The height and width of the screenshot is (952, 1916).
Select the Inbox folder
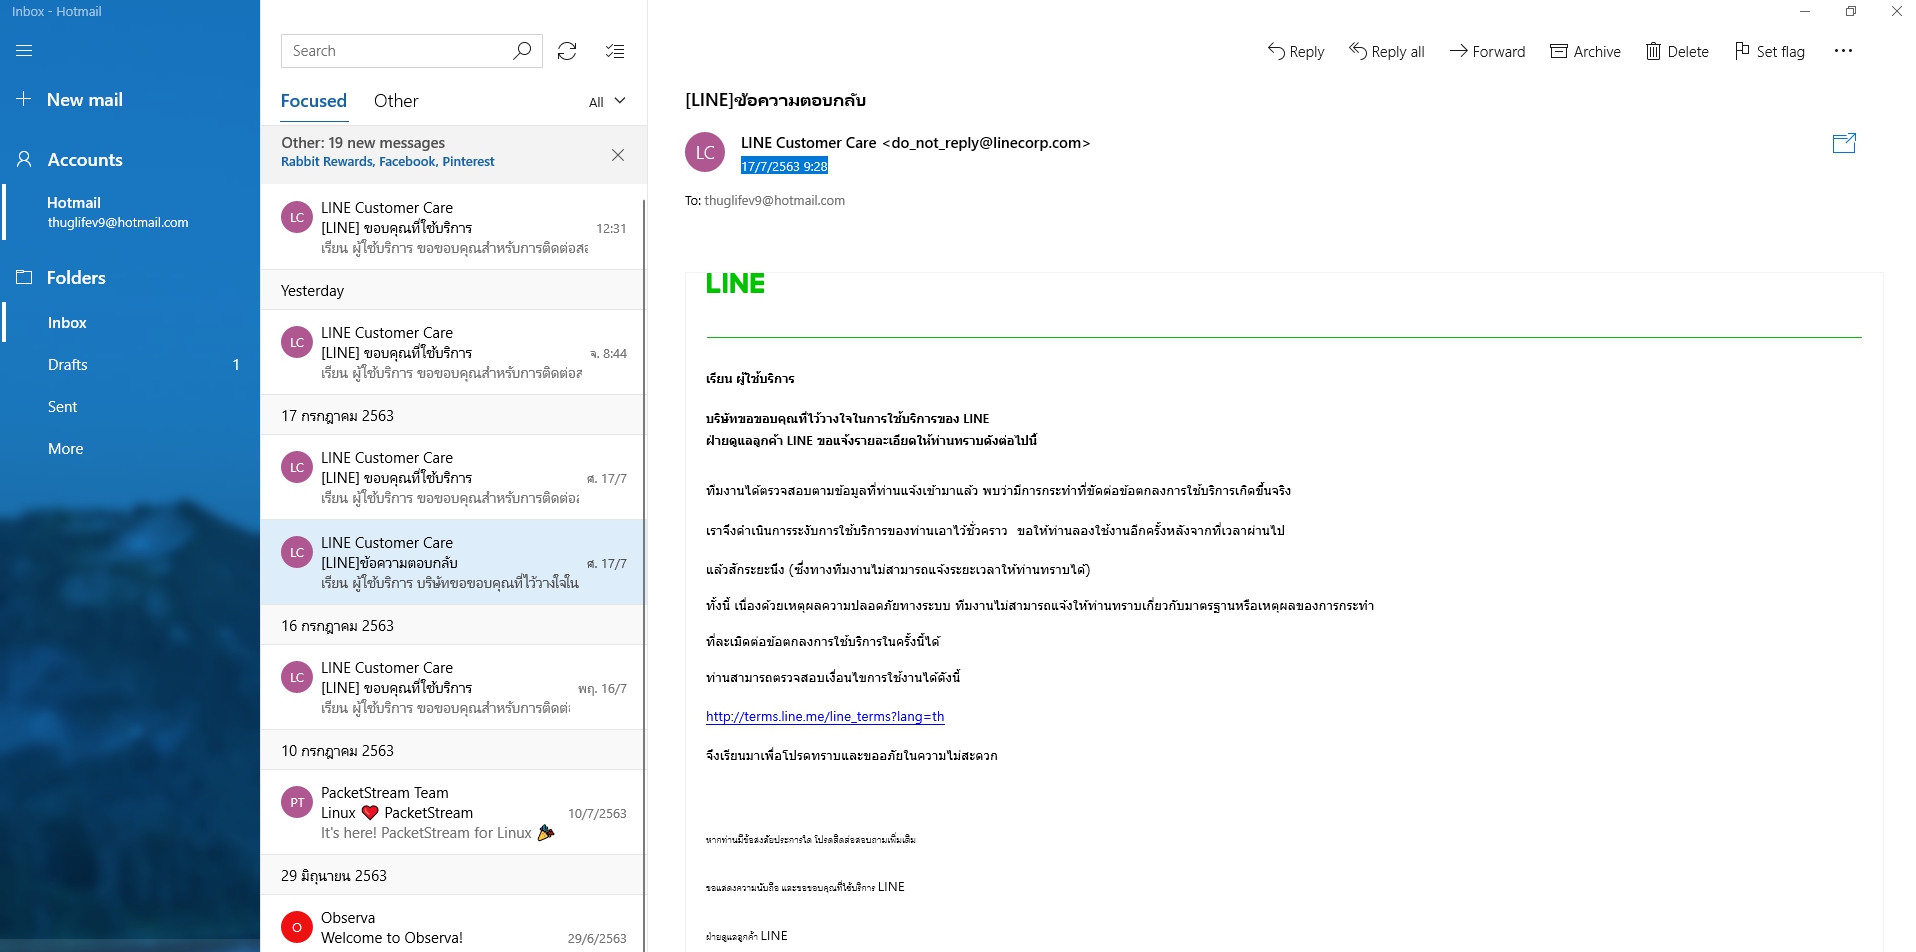pyautogui.click(x=130, y=322)
